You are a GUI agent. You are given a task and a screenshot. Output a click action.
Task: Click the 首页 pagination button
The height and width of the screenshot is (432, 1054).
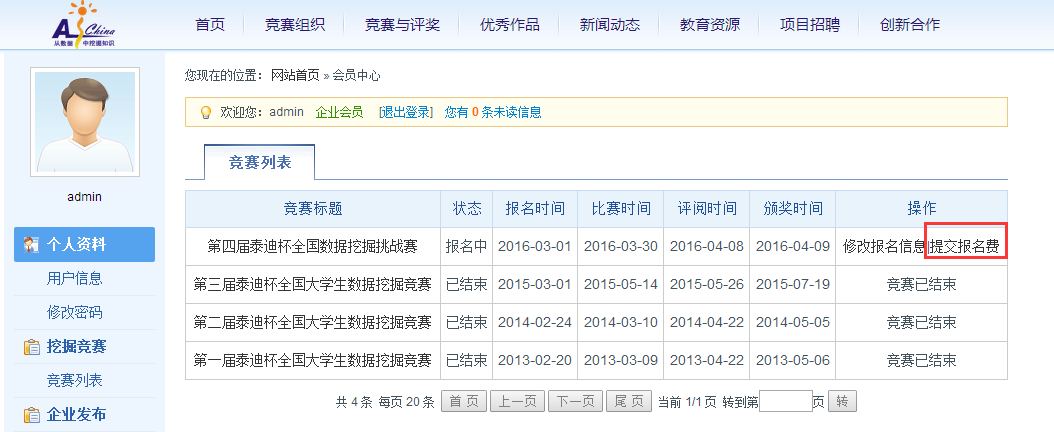click(x=464, y=402)
